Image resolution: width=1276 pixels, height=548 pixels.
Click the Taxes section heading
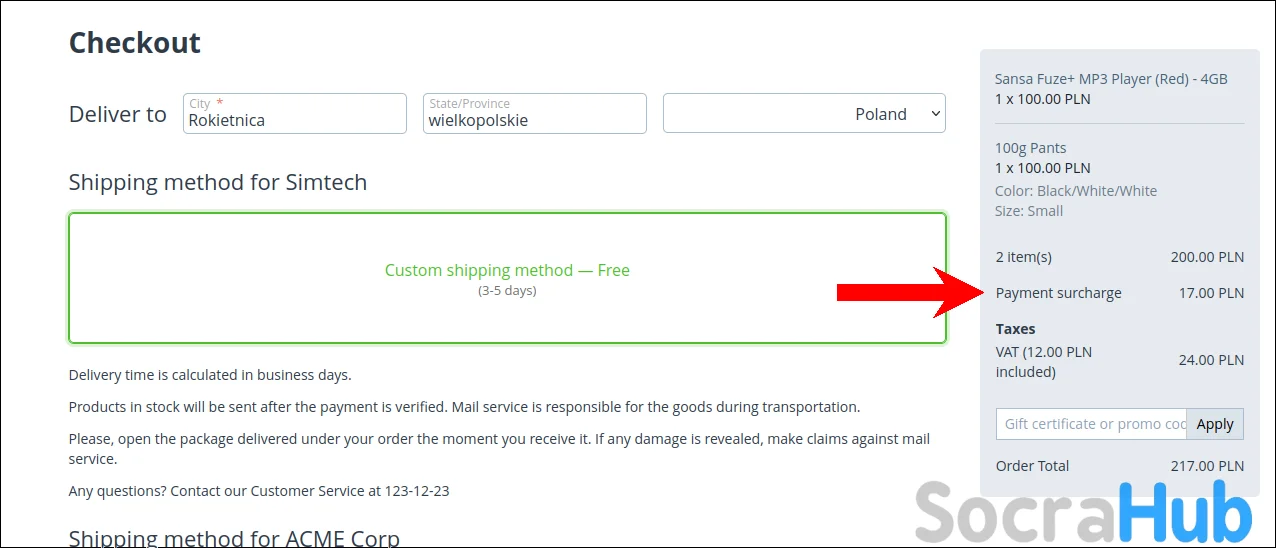coord(1015,329)
